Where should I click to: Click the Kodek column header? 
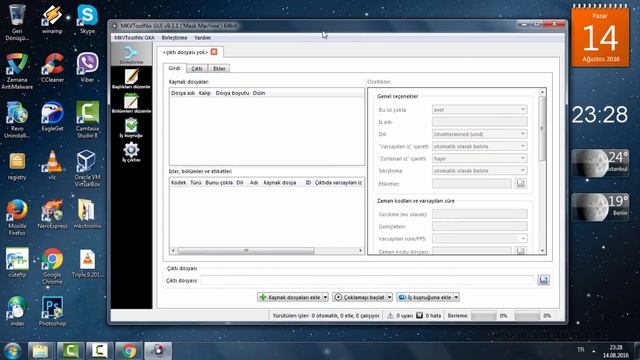click(178, 182)
